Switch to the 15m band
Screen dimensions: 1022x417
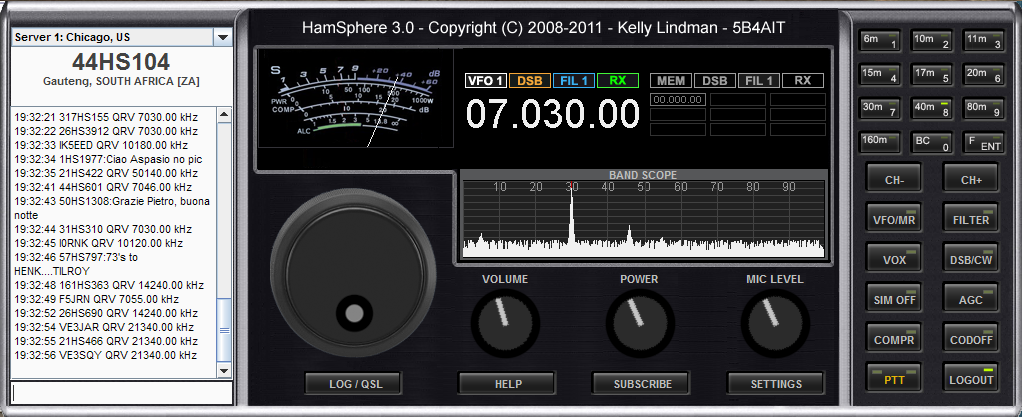[880, 74]
